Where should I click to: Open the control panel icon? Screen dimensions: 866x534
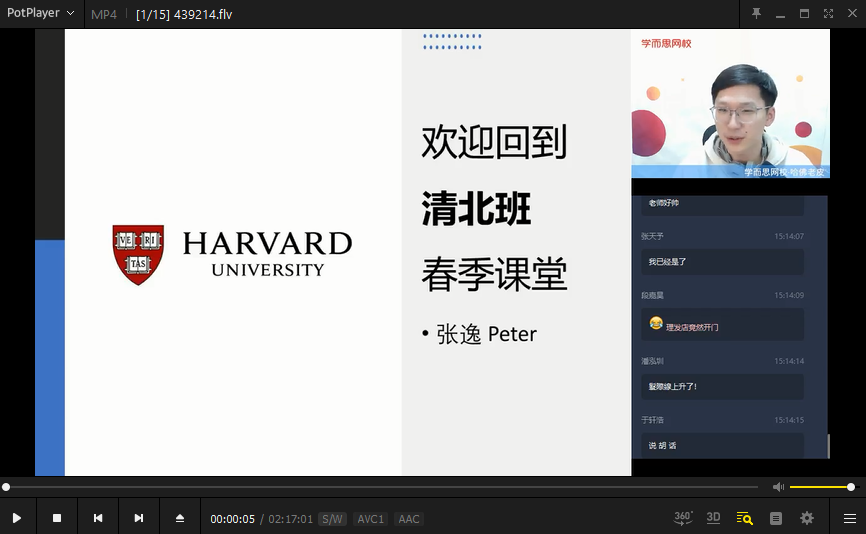776,518
